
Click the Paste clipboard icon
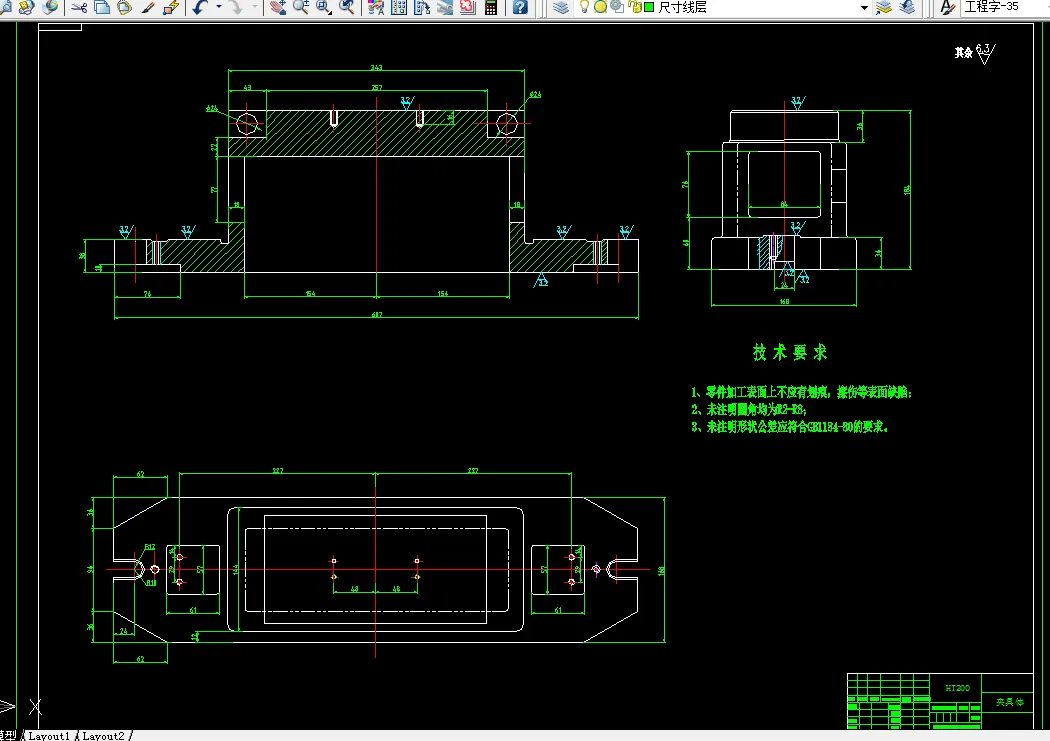coord(125,7)
